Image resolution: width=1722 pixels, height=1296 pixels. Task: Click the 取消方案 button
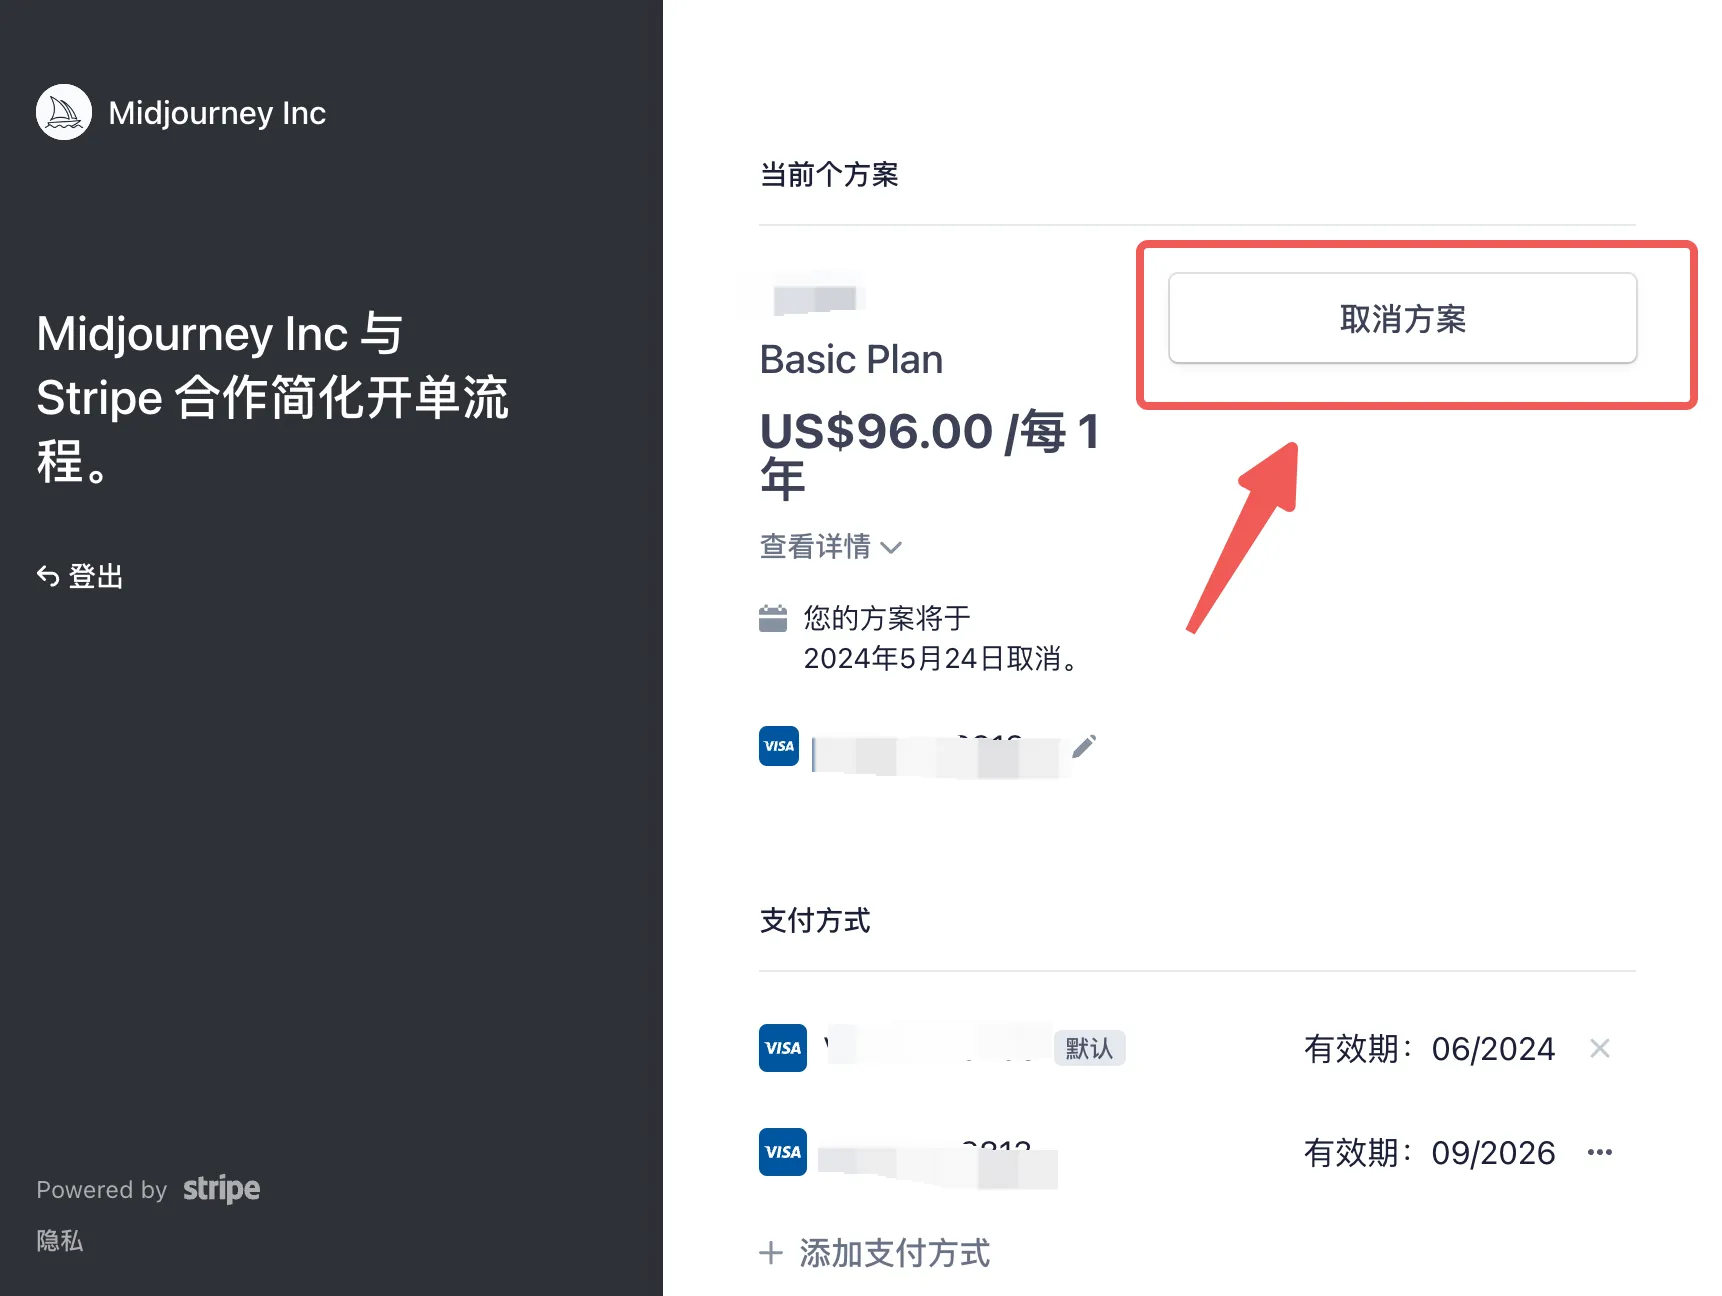(x=1401, y=318)
